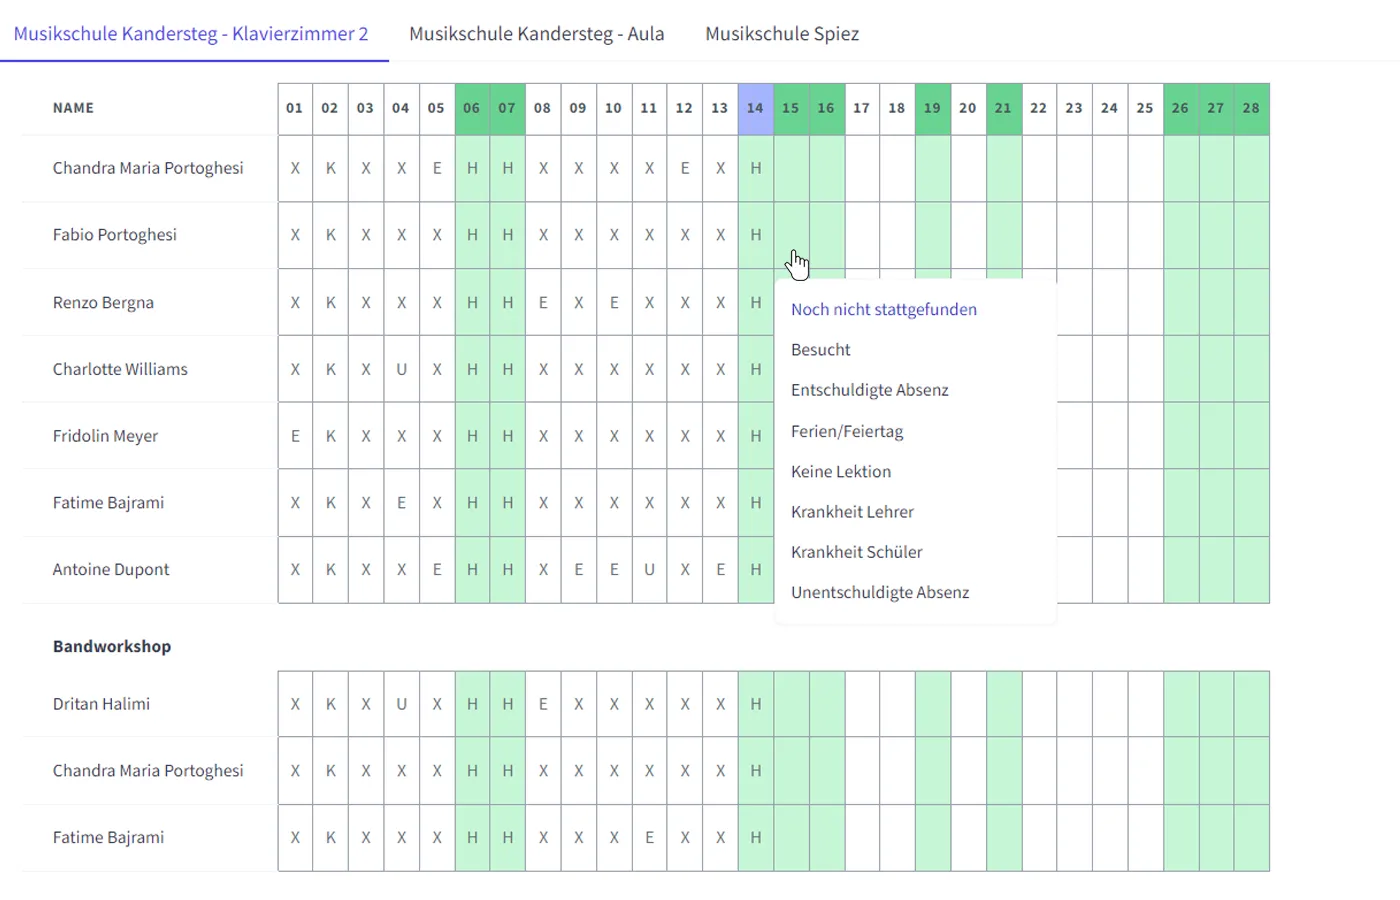Click column header 28

click(1251, 108)
